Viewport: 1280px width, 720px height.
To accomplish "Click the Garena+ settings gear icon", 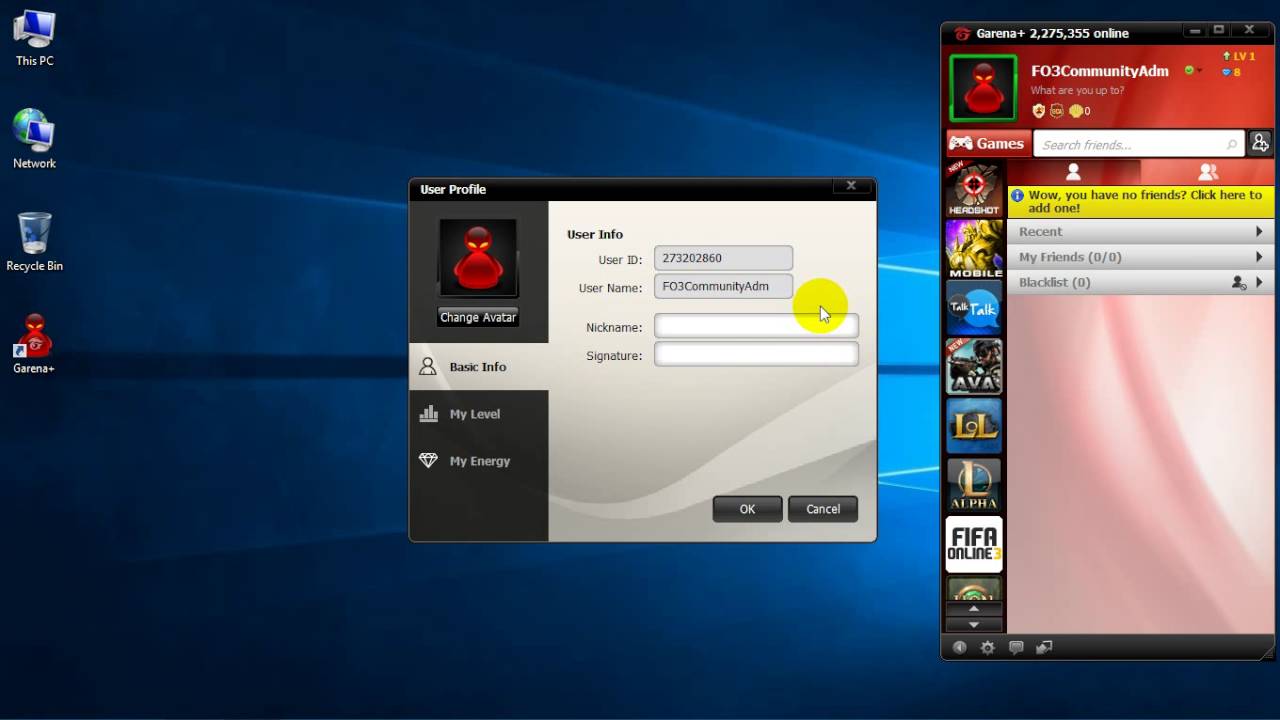I will (x=988, y=648).
